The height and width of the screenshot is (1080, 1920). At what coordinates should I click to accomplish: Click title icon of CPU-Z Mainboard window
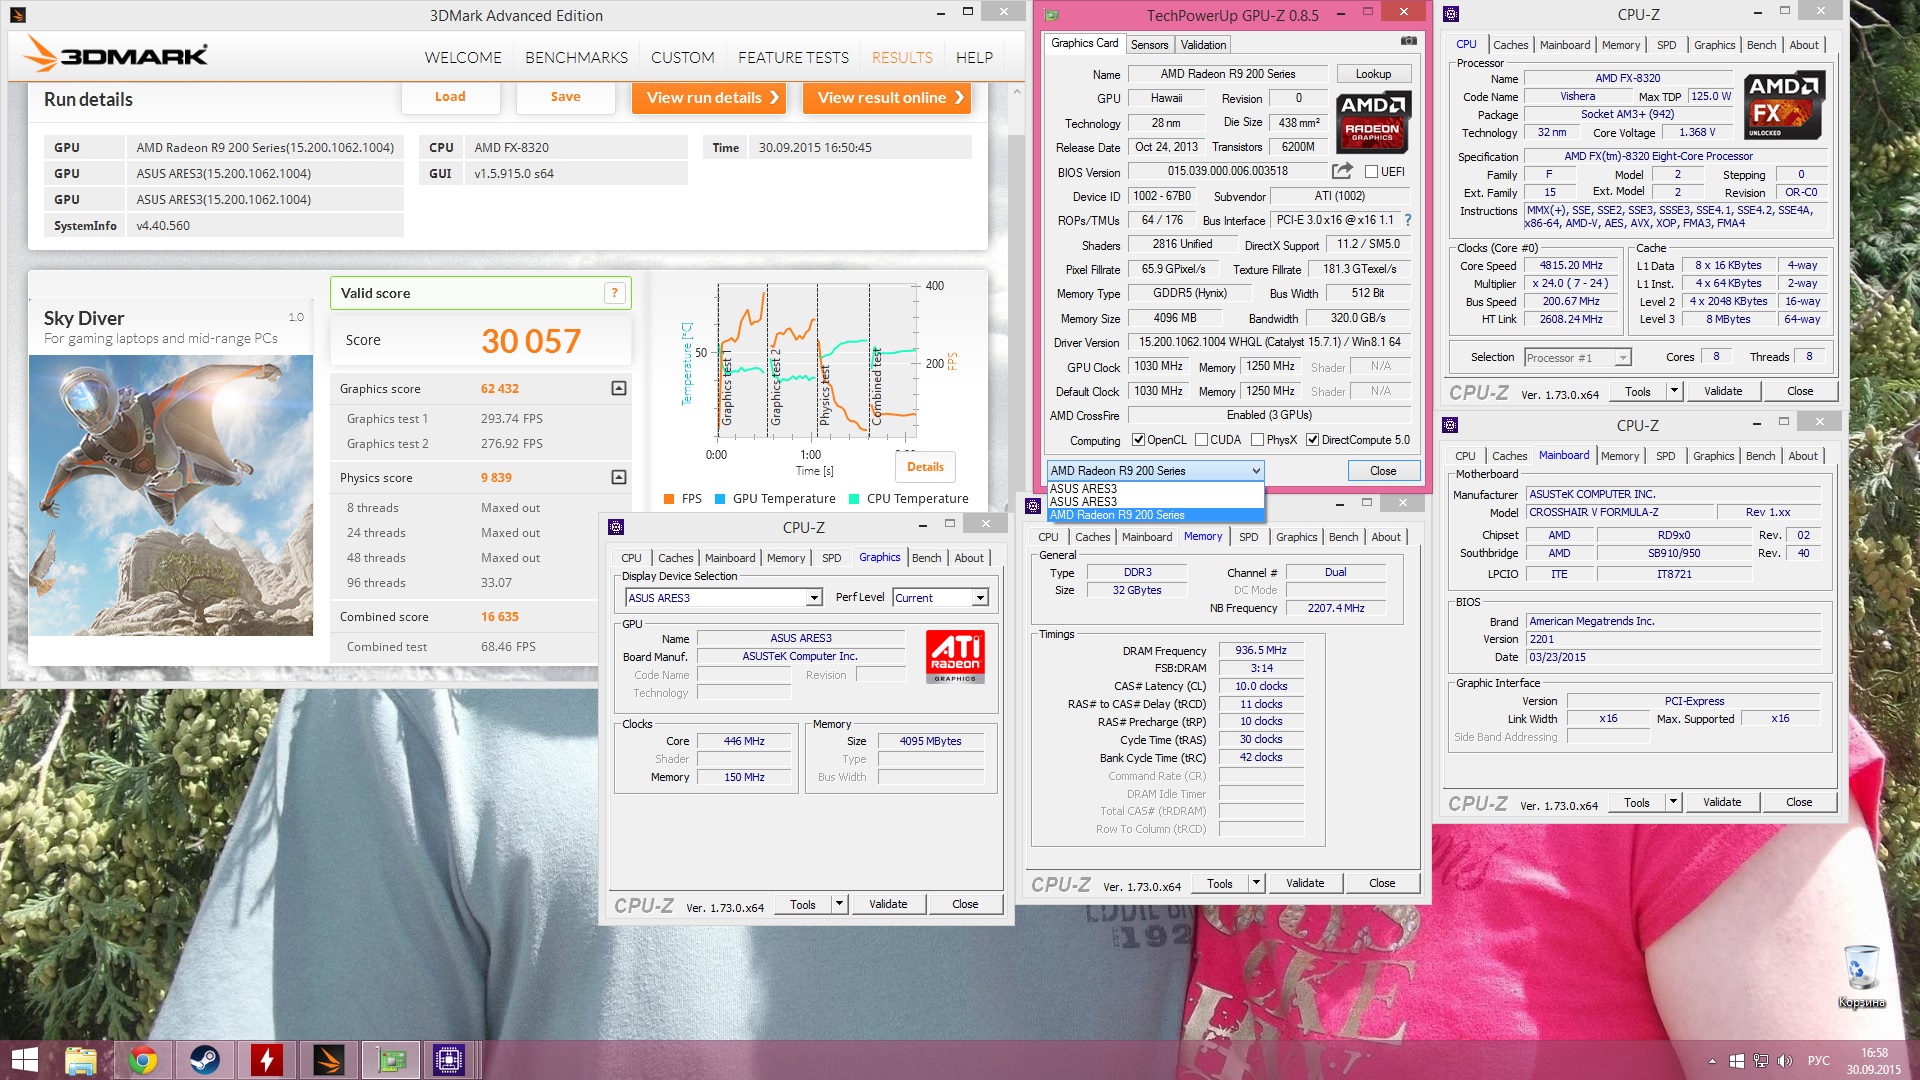1450,425
